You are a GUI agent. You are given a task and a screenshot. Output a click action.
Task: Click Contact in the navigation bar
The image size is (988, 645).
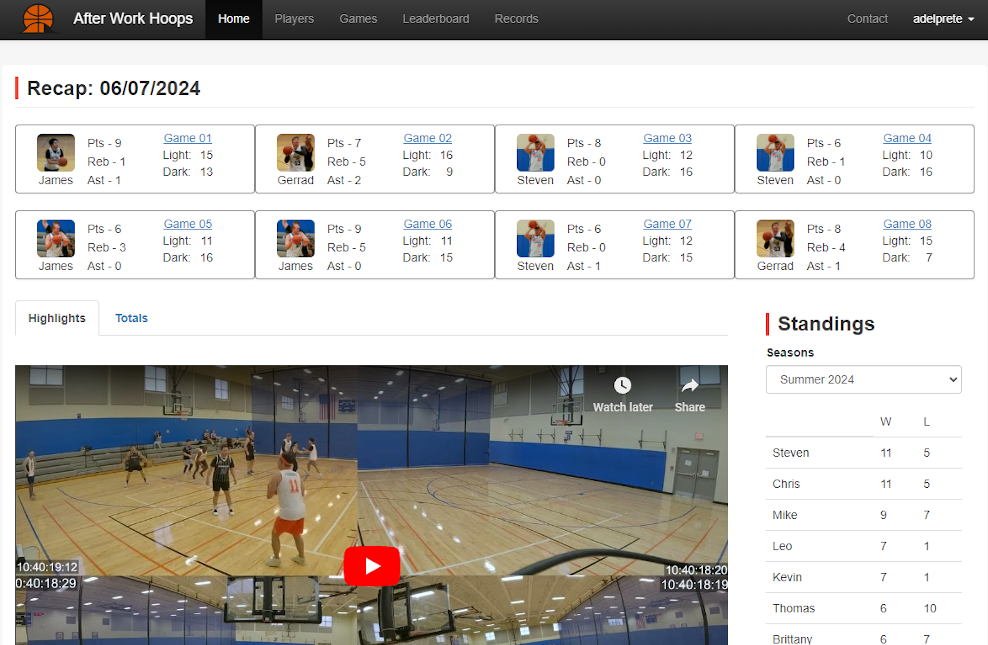(x=867, y=18)
